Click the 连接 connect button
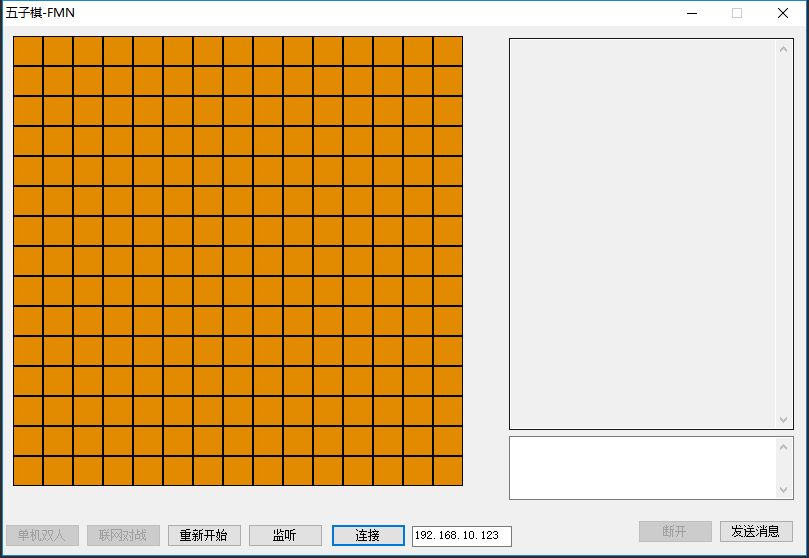This screenshot has height=558, width=809. pos(368,535)
